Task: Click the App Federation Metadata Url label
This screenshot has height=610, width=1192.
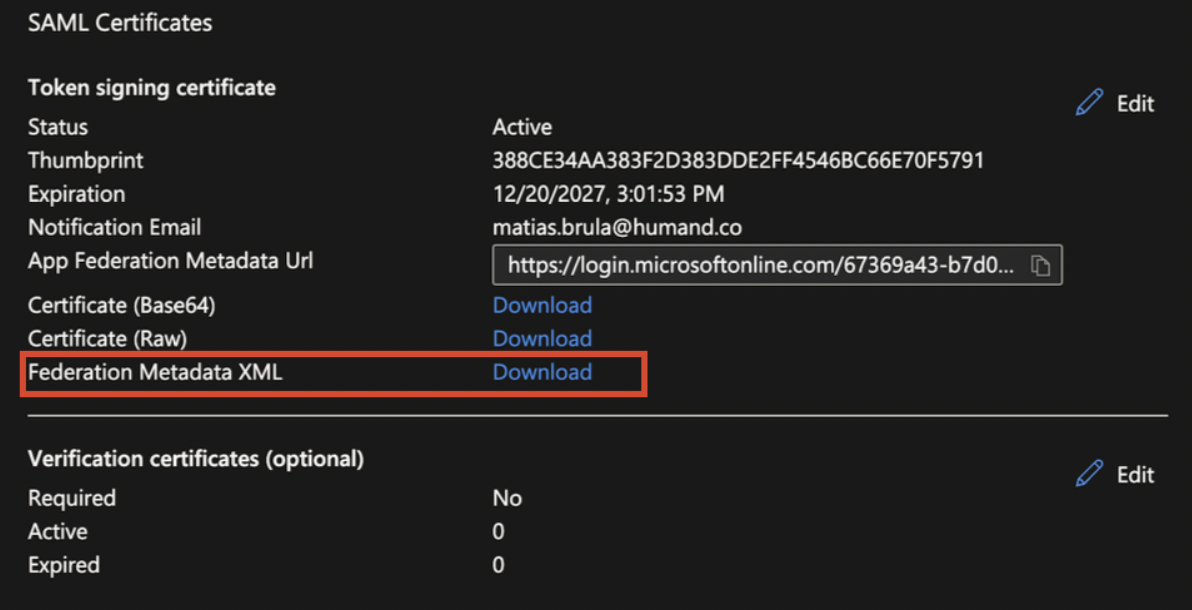Action: point(171,261)
